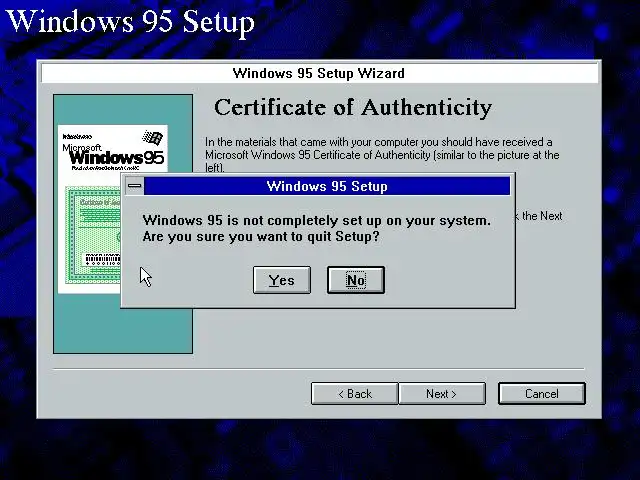Click the Windows flag logo on certificate image
640x480 pixels.
pyautogui.click(x=153, y=138)
